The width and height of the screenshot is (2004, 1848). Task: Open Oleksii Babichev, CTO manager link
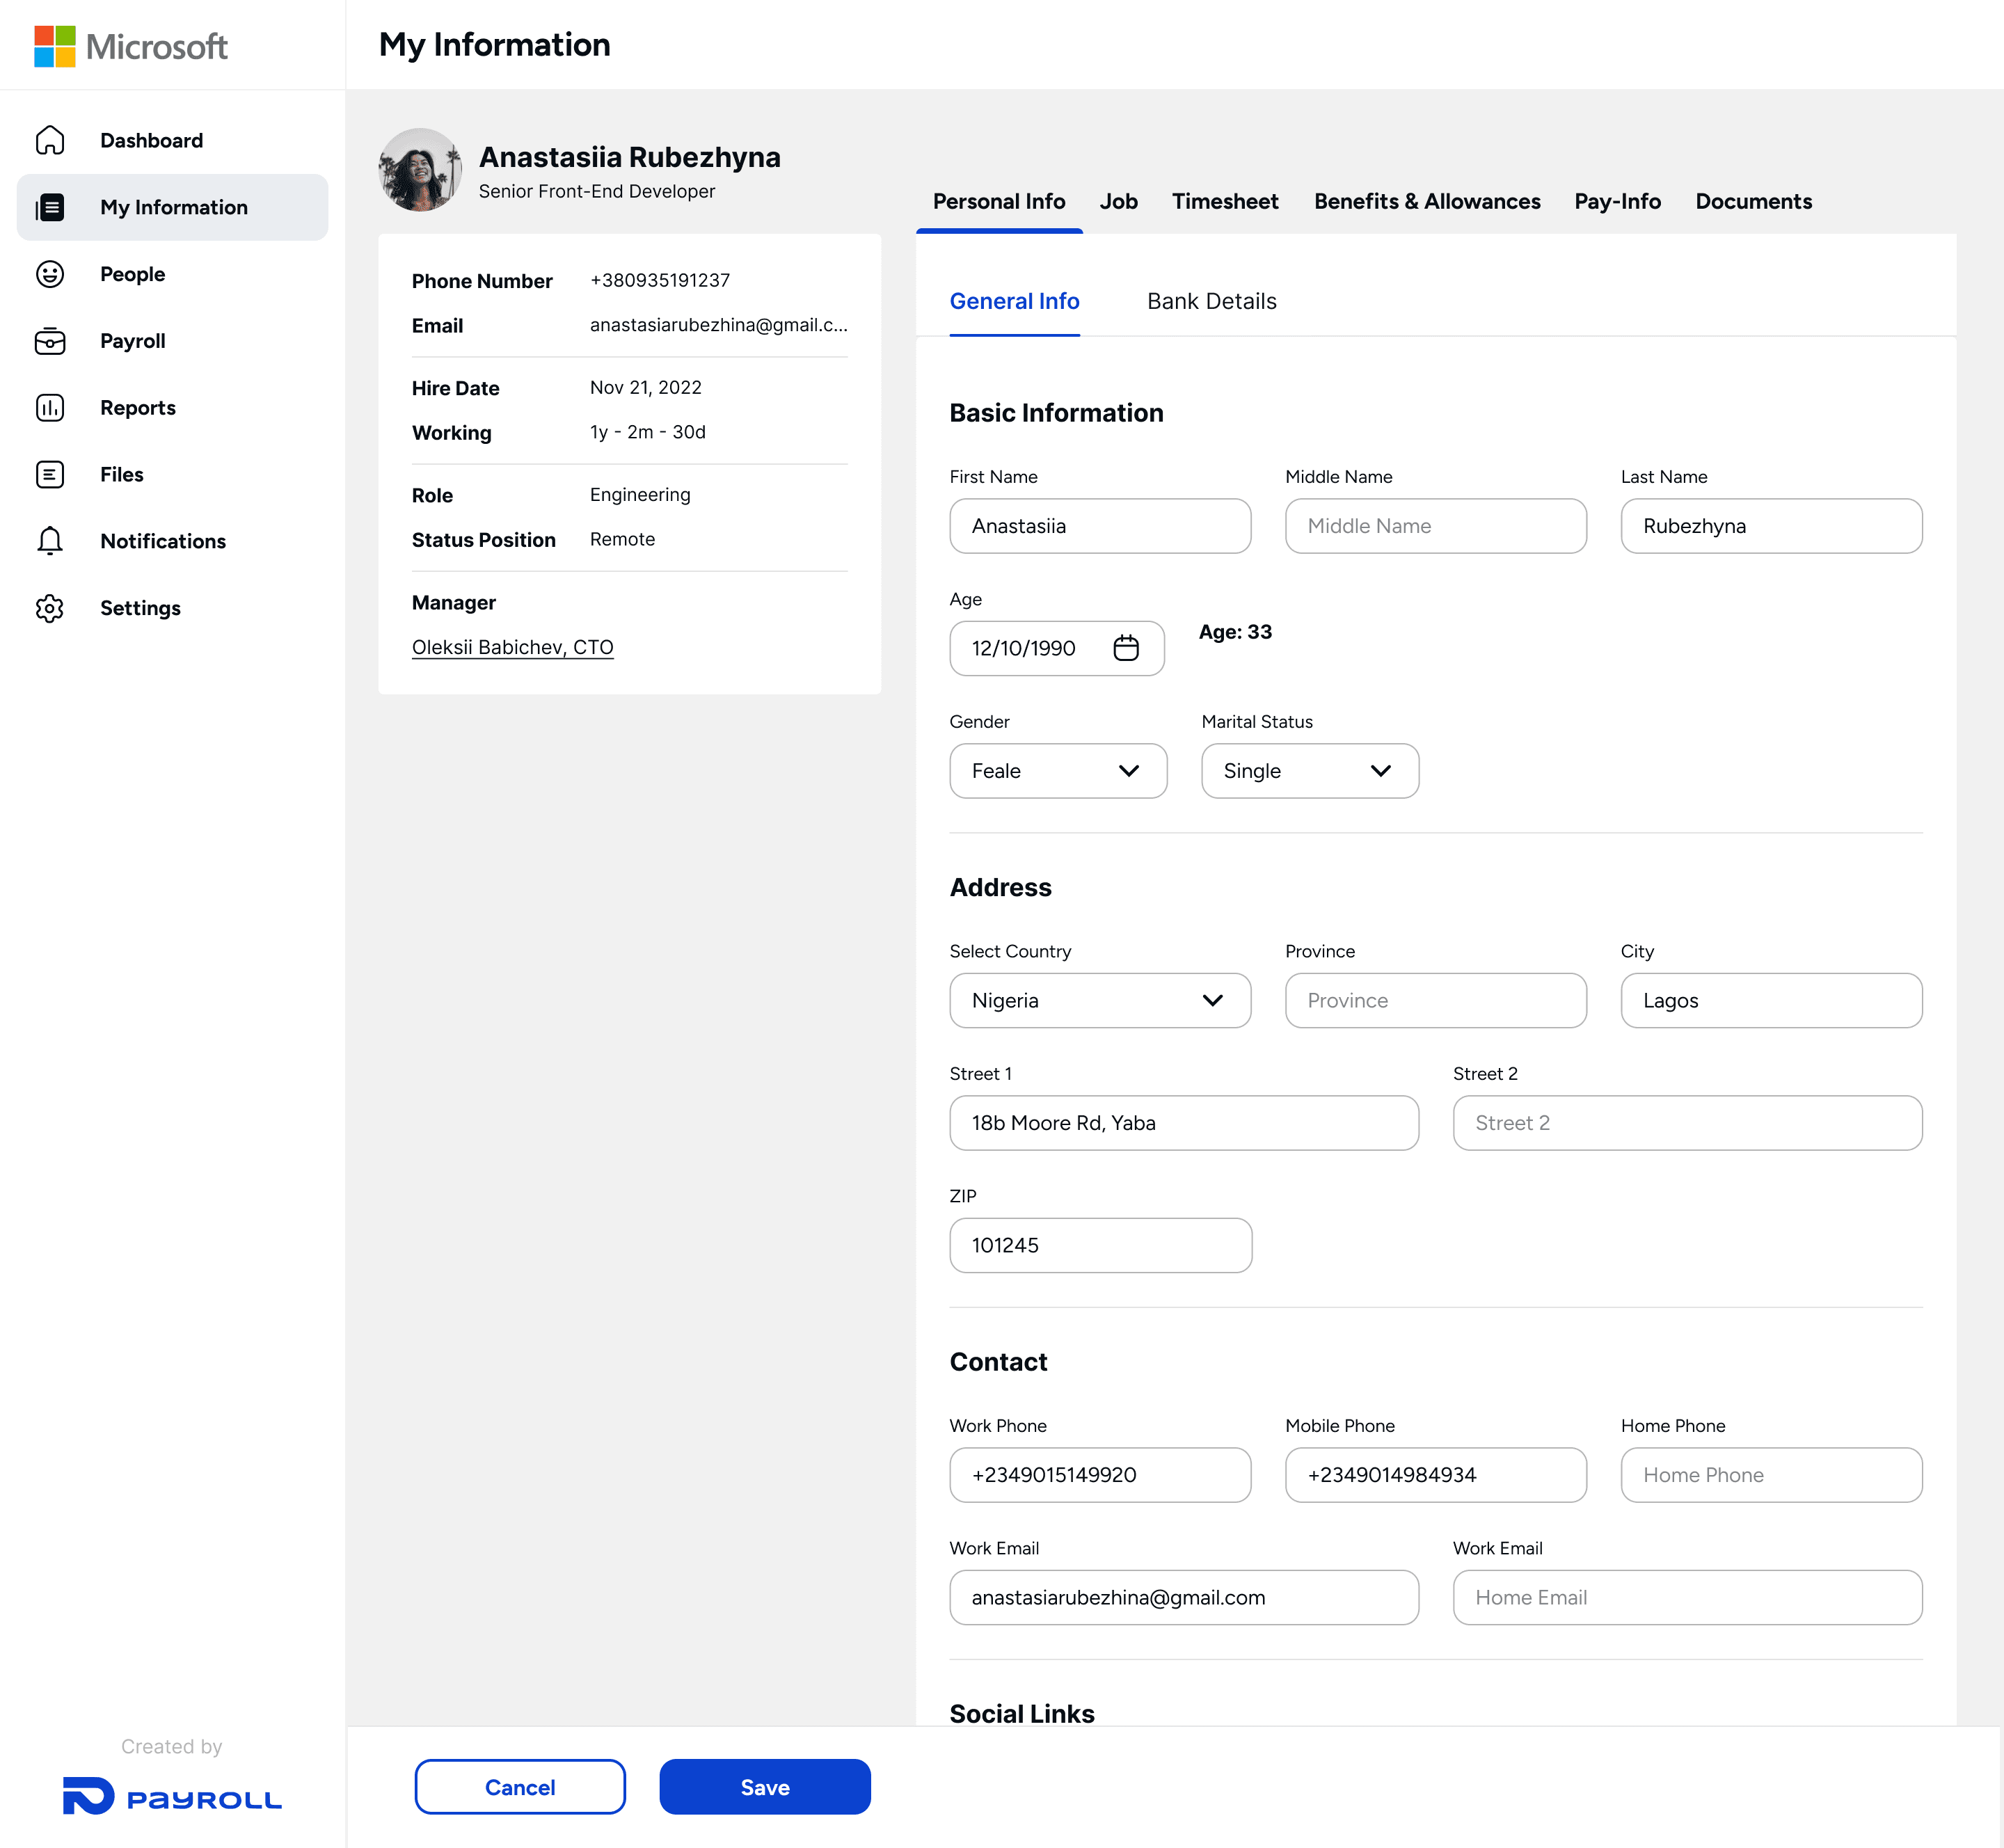click(512, 647)
